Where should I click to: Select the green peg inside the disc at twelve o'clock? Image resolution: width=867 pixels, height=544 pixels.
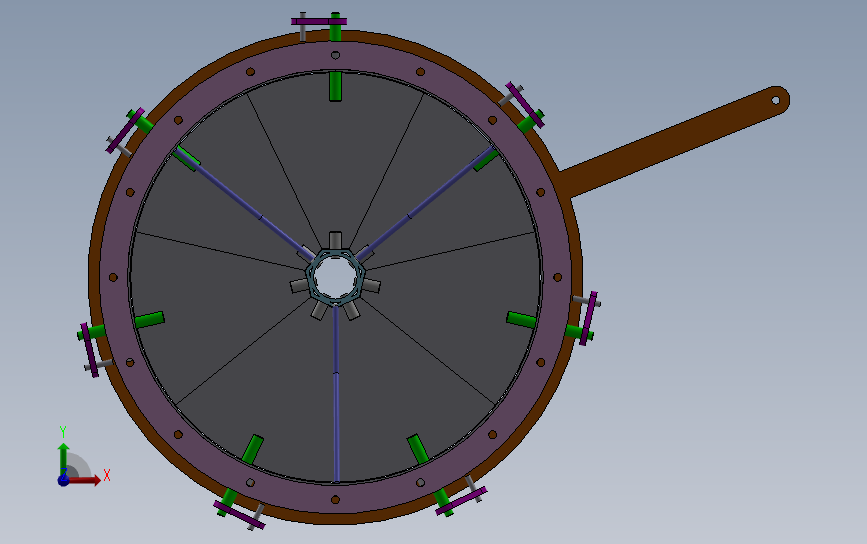click(335, 86)
